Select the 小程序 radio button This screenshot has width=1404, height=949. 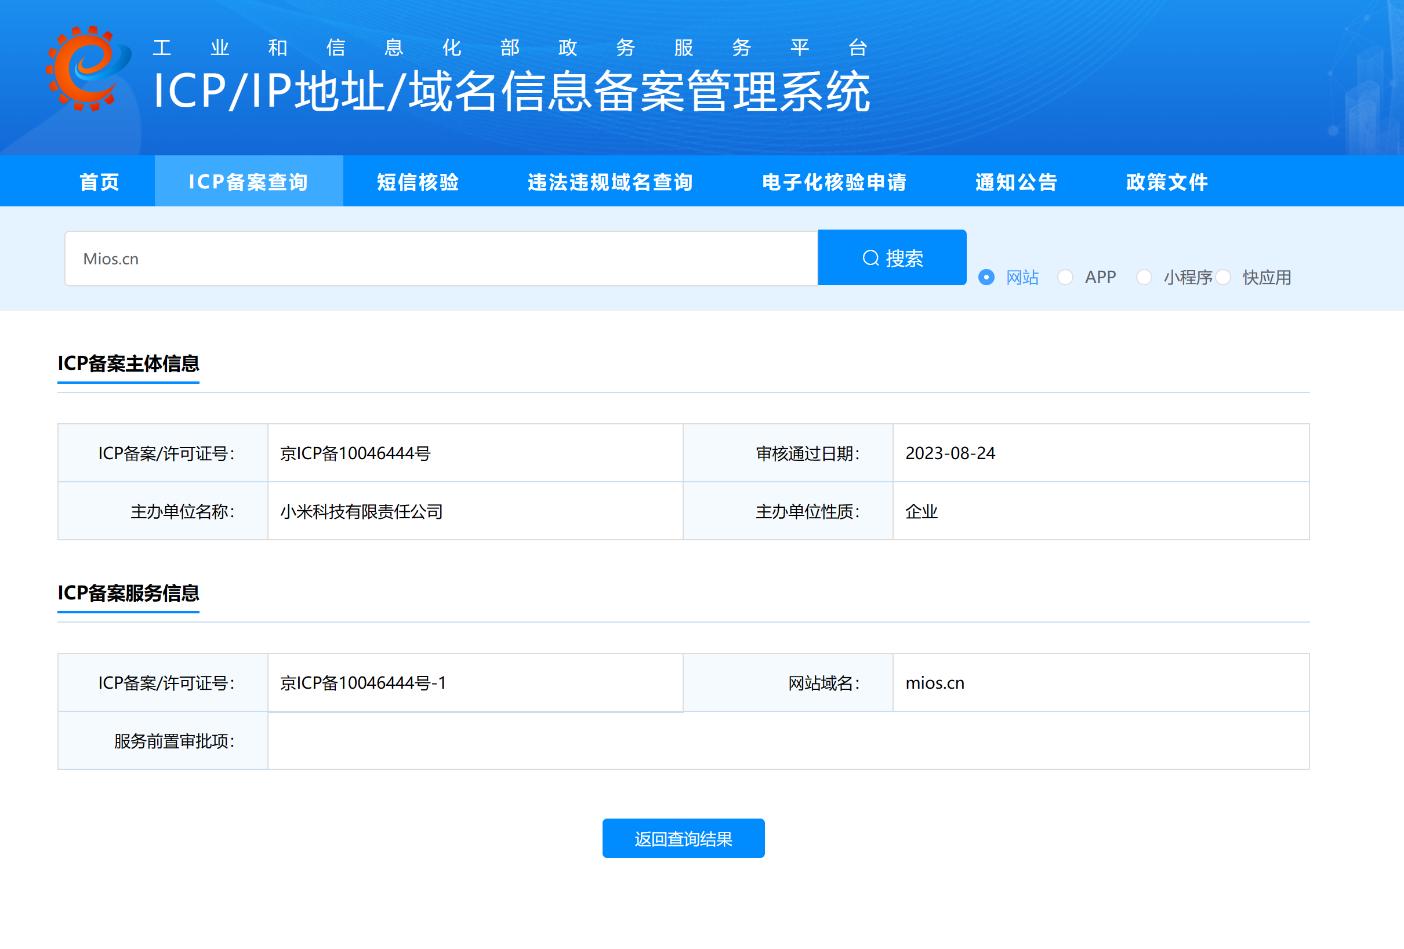(x=1144, y=277)
